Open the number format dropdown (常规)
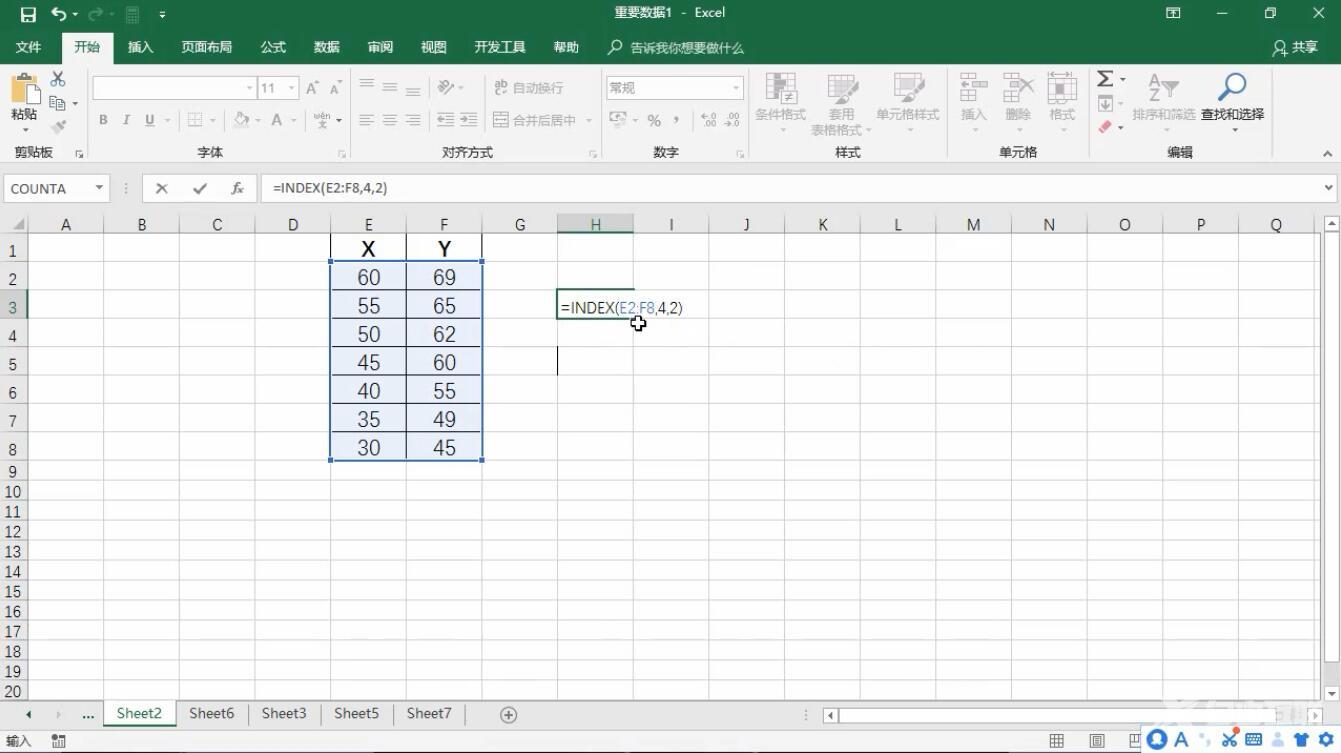The height and width of the screenshot is (753, 1341). (x=736, y=88)
